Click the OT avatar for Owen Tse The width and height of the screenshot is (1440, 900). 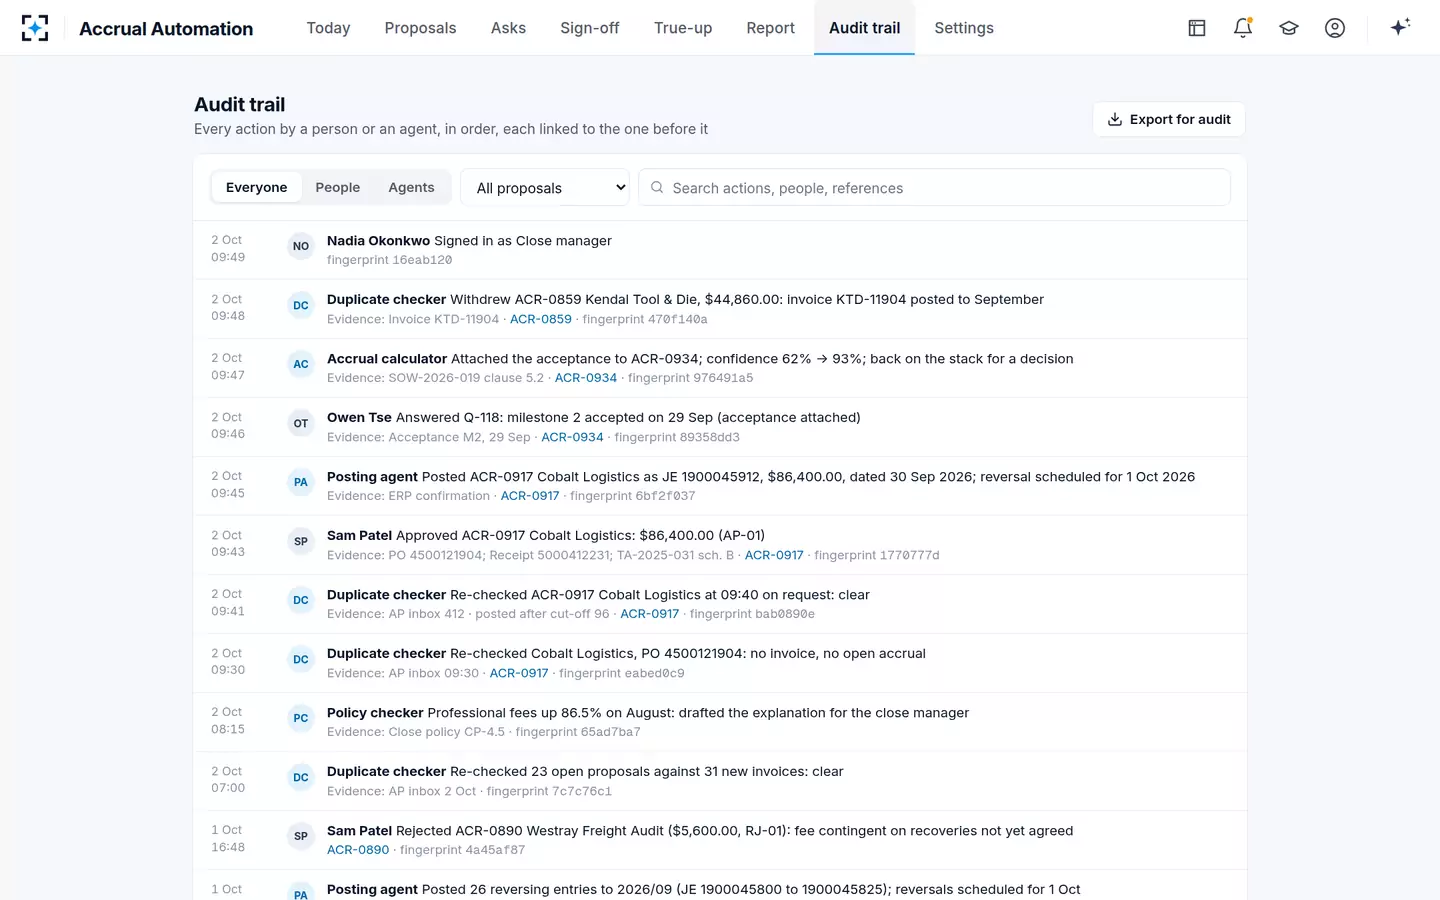301,423
